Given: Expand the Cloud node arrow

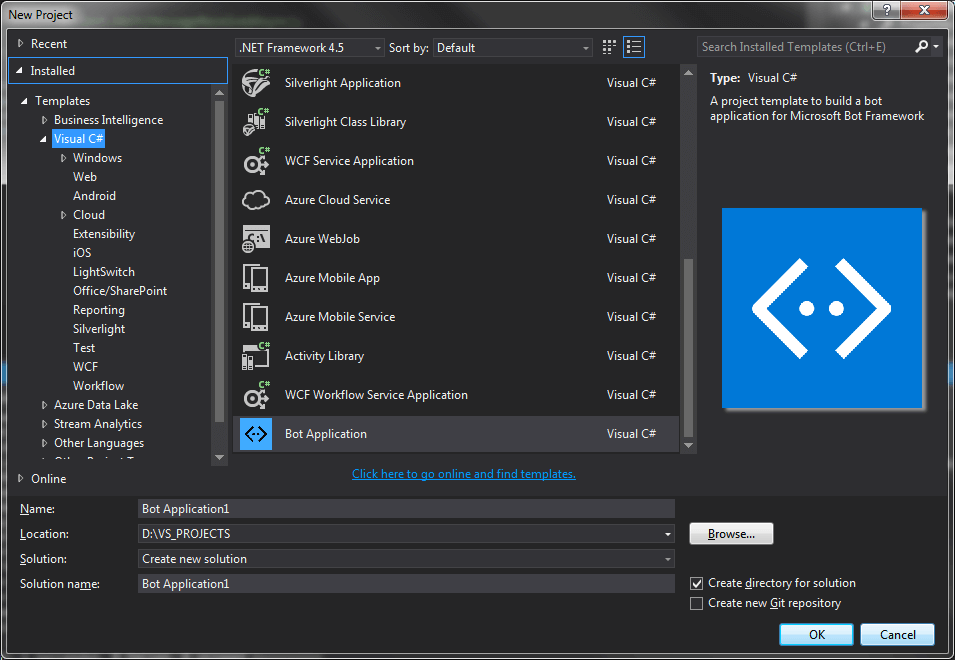Looking at the screenshot, I should [63, 215].
